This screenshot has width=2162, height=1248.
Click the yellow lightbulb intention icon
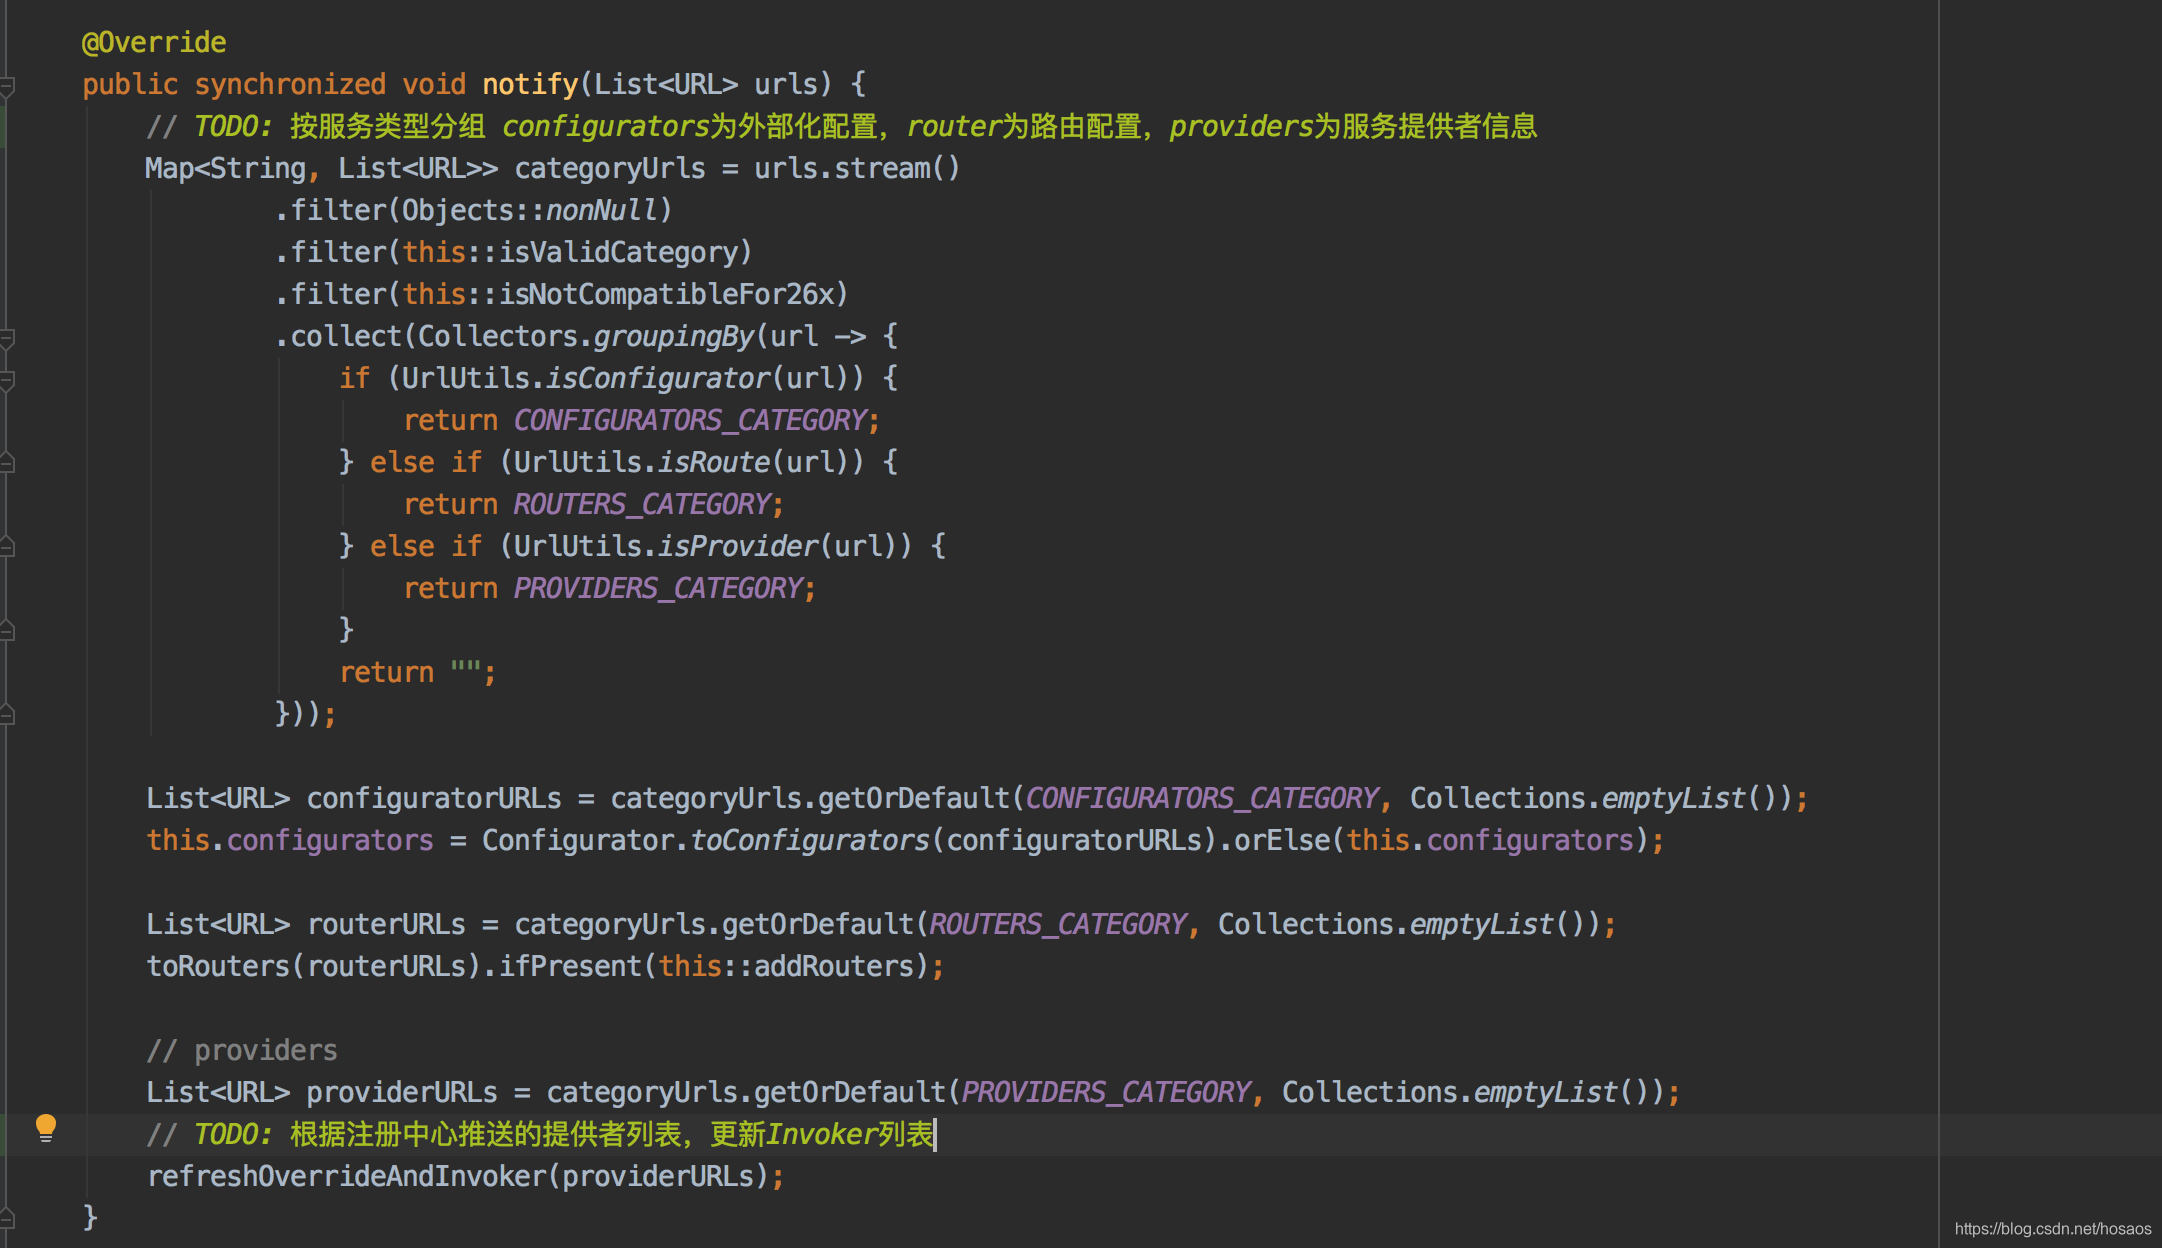click(x=46, y=1128)
